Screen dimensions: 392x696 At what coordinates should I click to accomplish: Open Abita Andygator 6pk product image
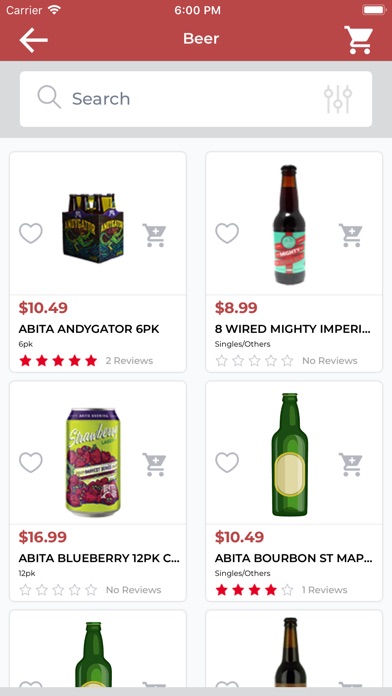coord(93,228)
